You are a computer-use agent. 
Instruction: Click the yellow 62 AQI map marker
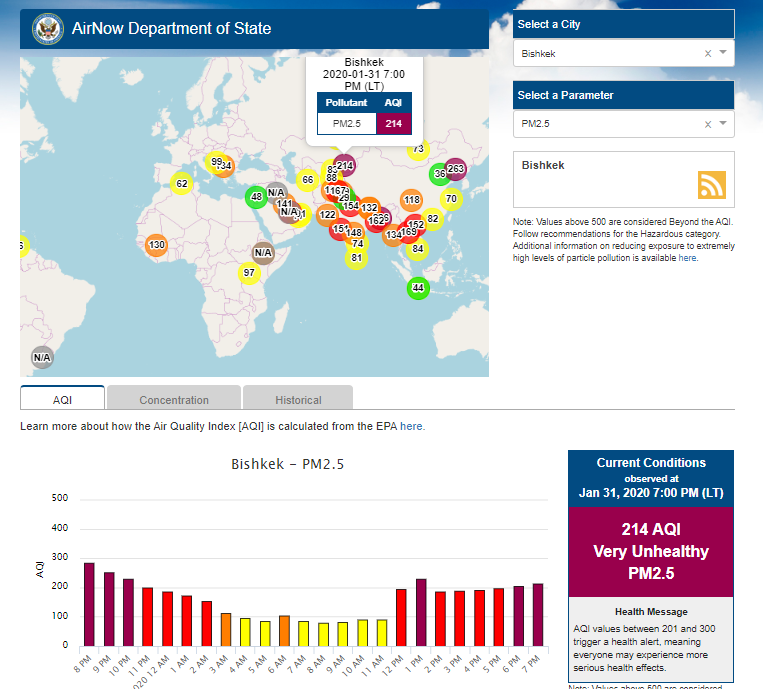tap(181, 184)
